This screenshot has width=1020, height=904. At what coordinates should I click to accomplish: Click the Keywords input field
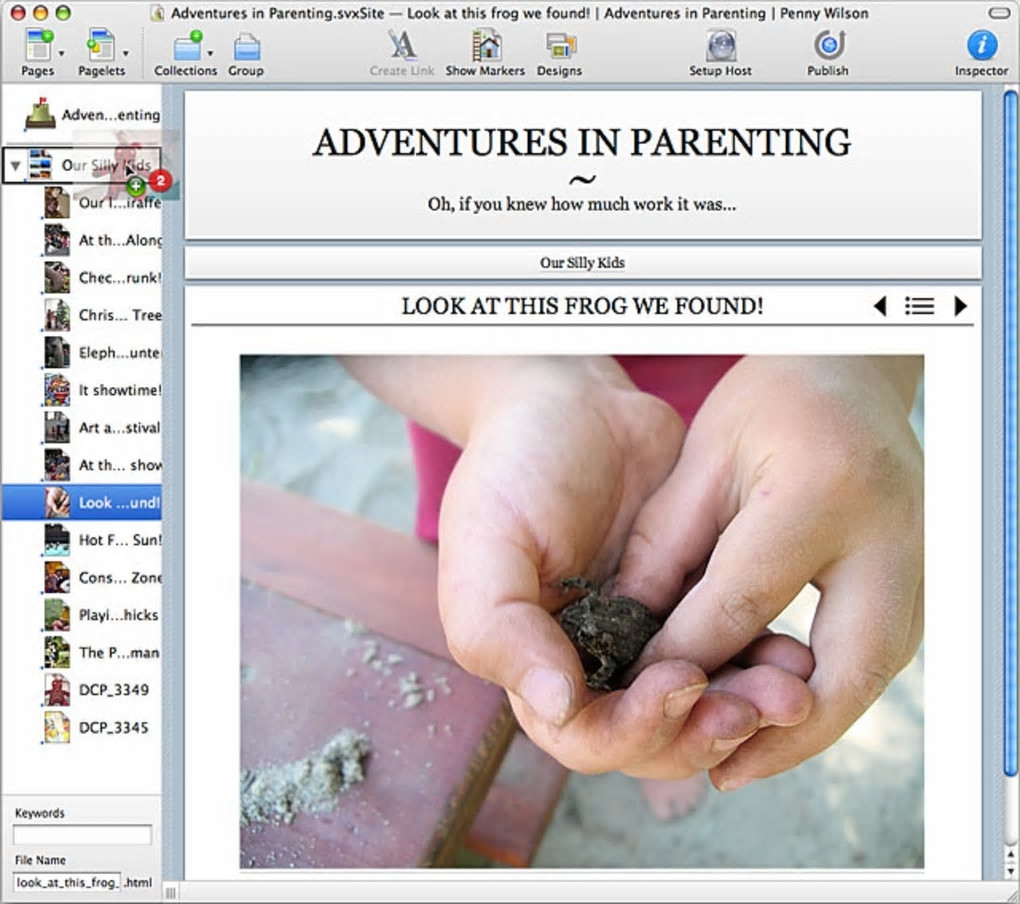pyautogui.click(x=82, y=834)
